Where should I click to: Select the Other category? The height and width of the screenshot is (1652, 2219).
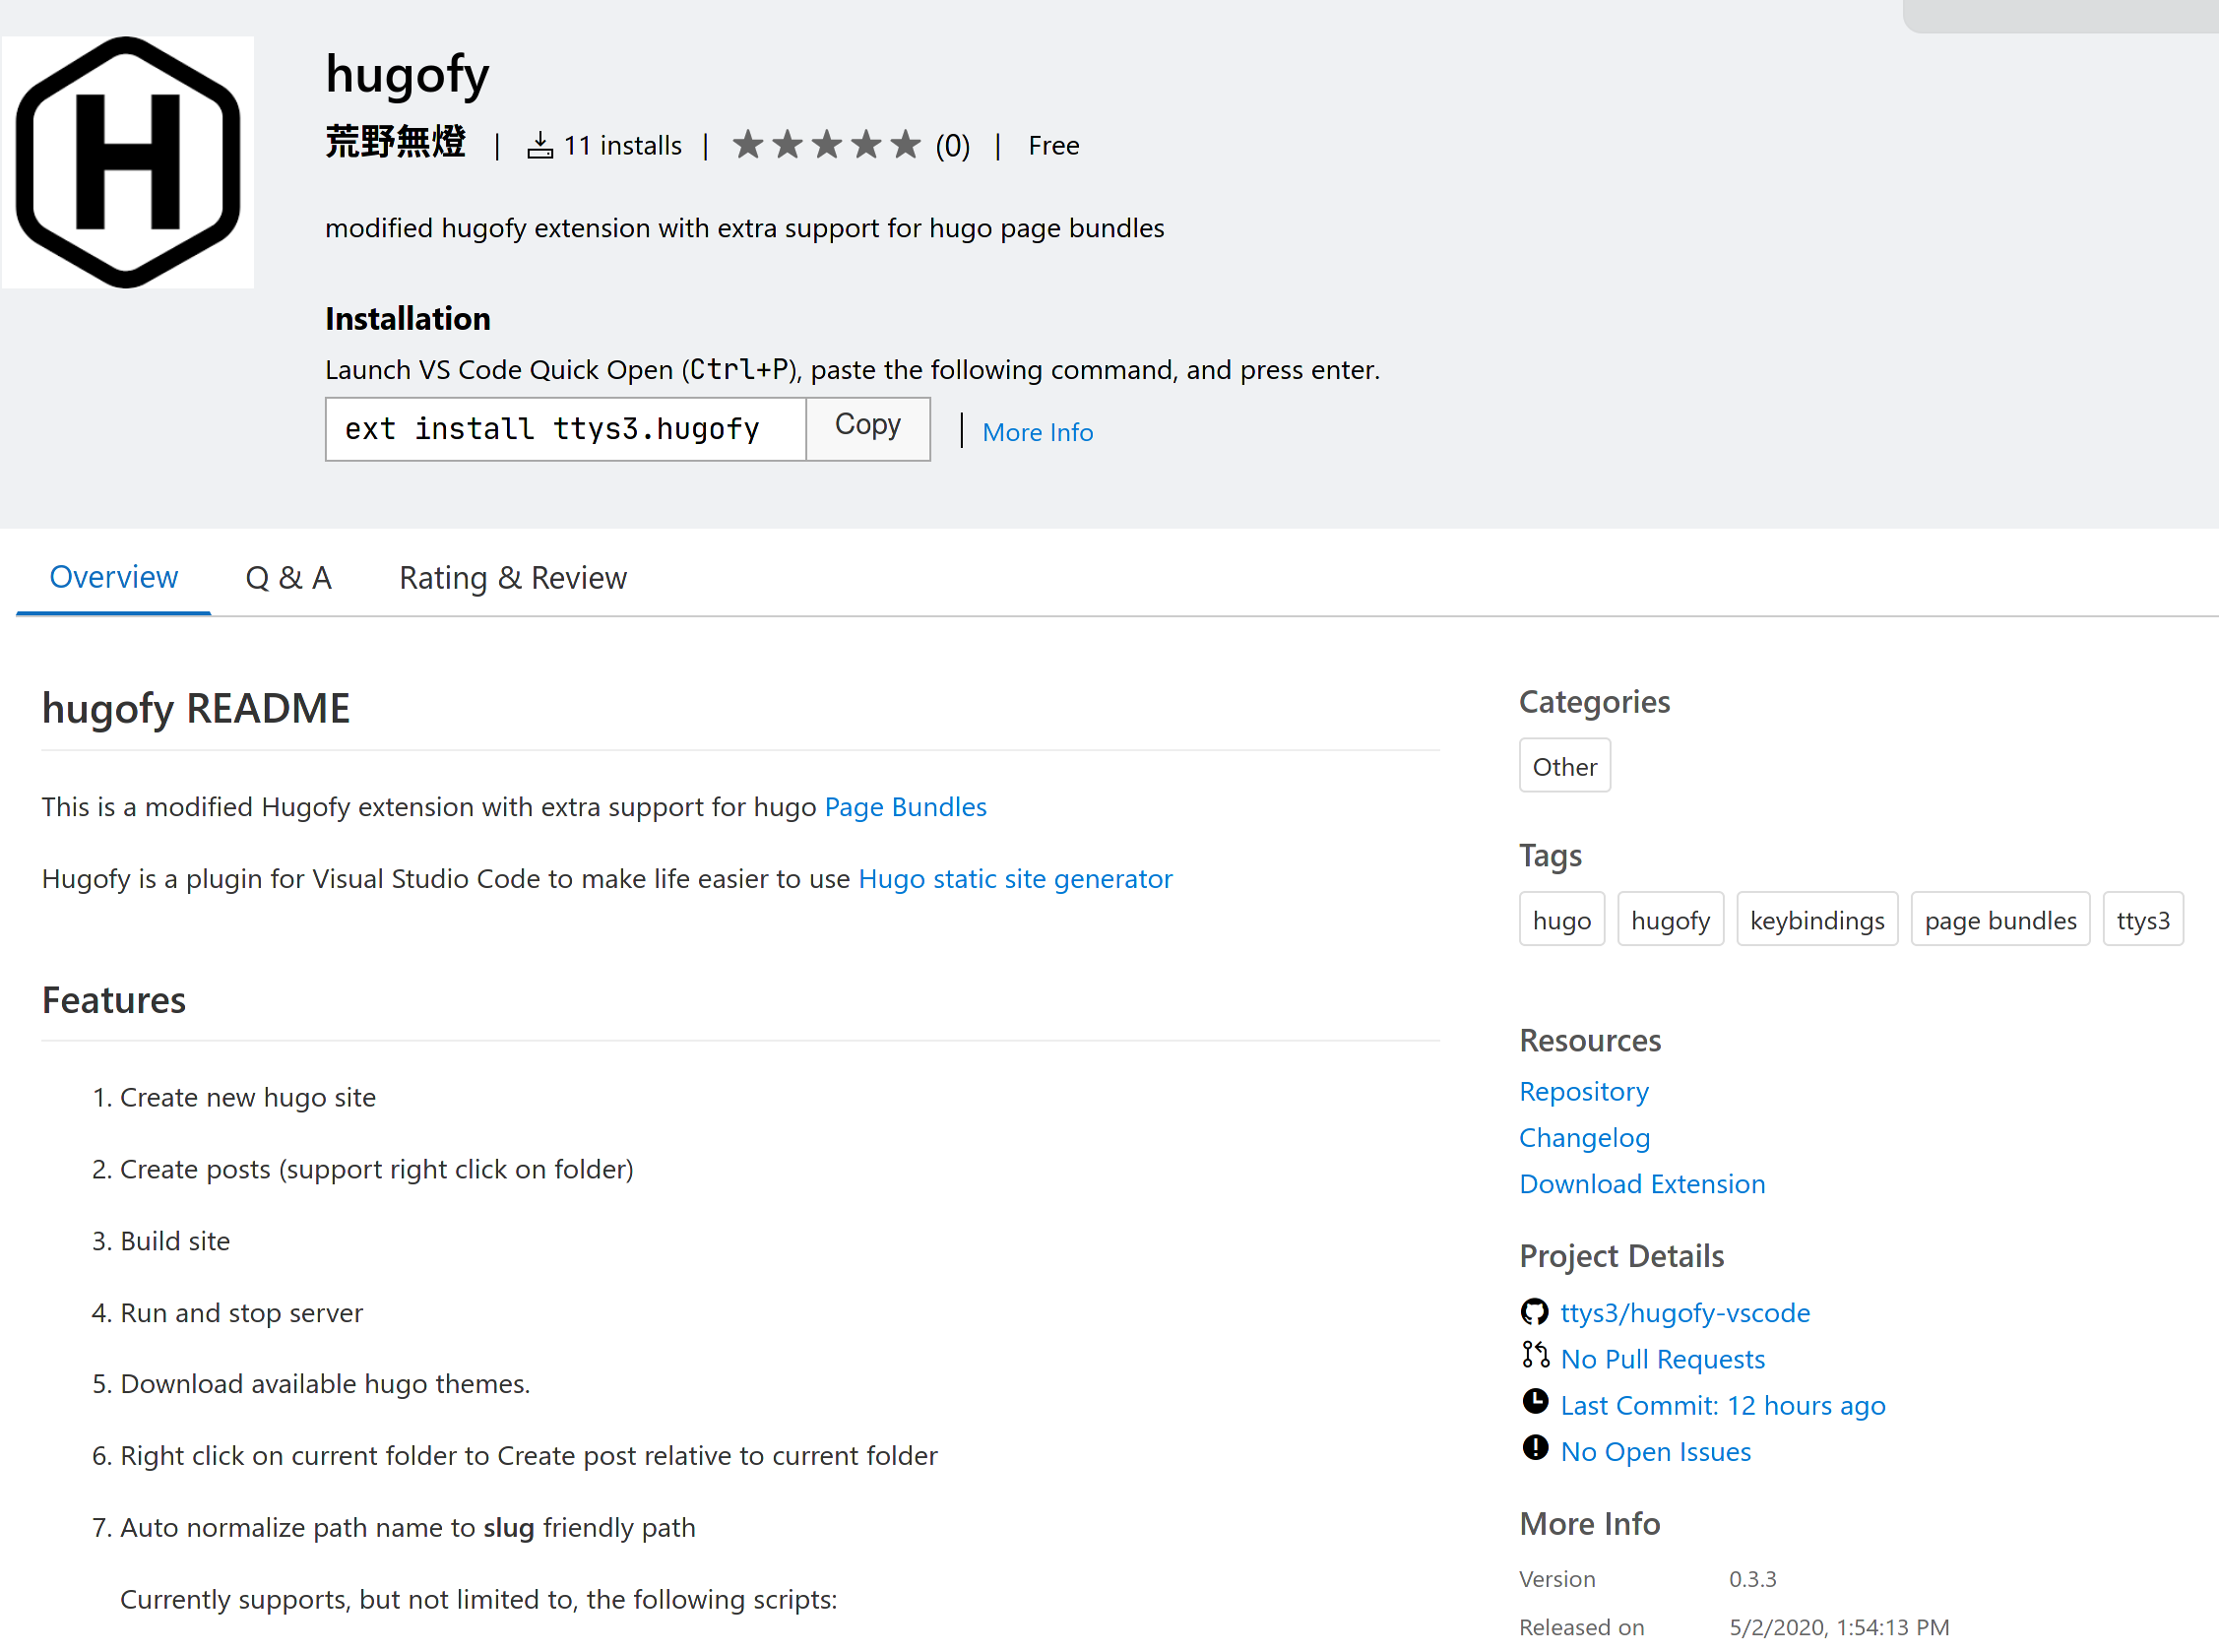1564,766
